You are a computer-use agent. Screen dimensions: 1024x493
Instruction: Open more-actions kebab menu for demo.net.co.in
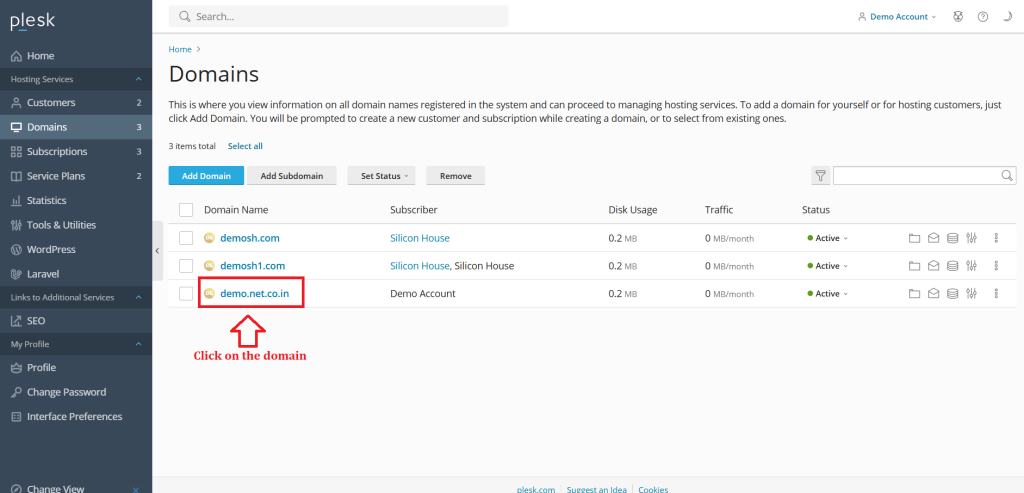996,294
